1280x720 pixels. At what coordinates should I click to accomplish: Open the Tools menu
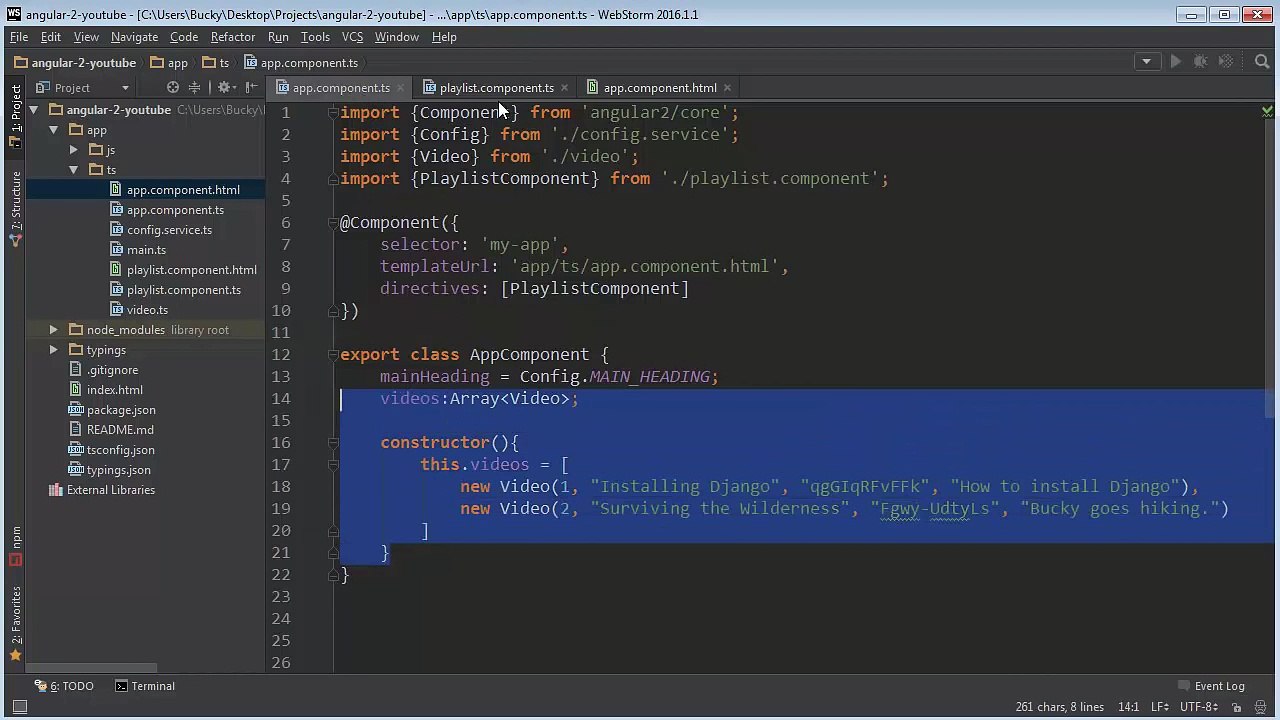[x=315, y=37]
